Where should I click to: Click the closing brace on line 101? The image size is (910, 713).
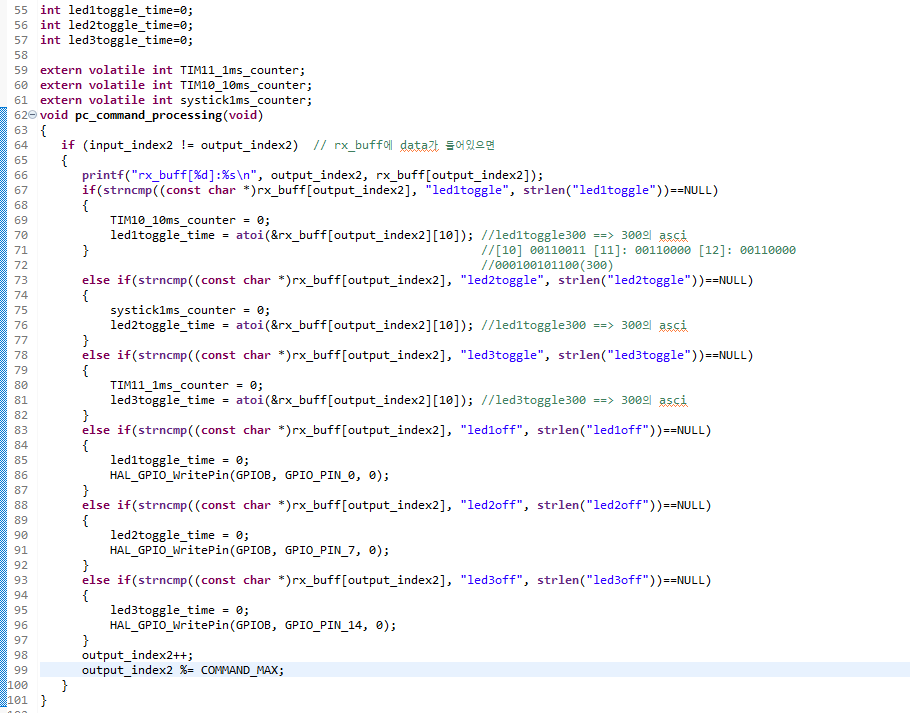[44, 700]
